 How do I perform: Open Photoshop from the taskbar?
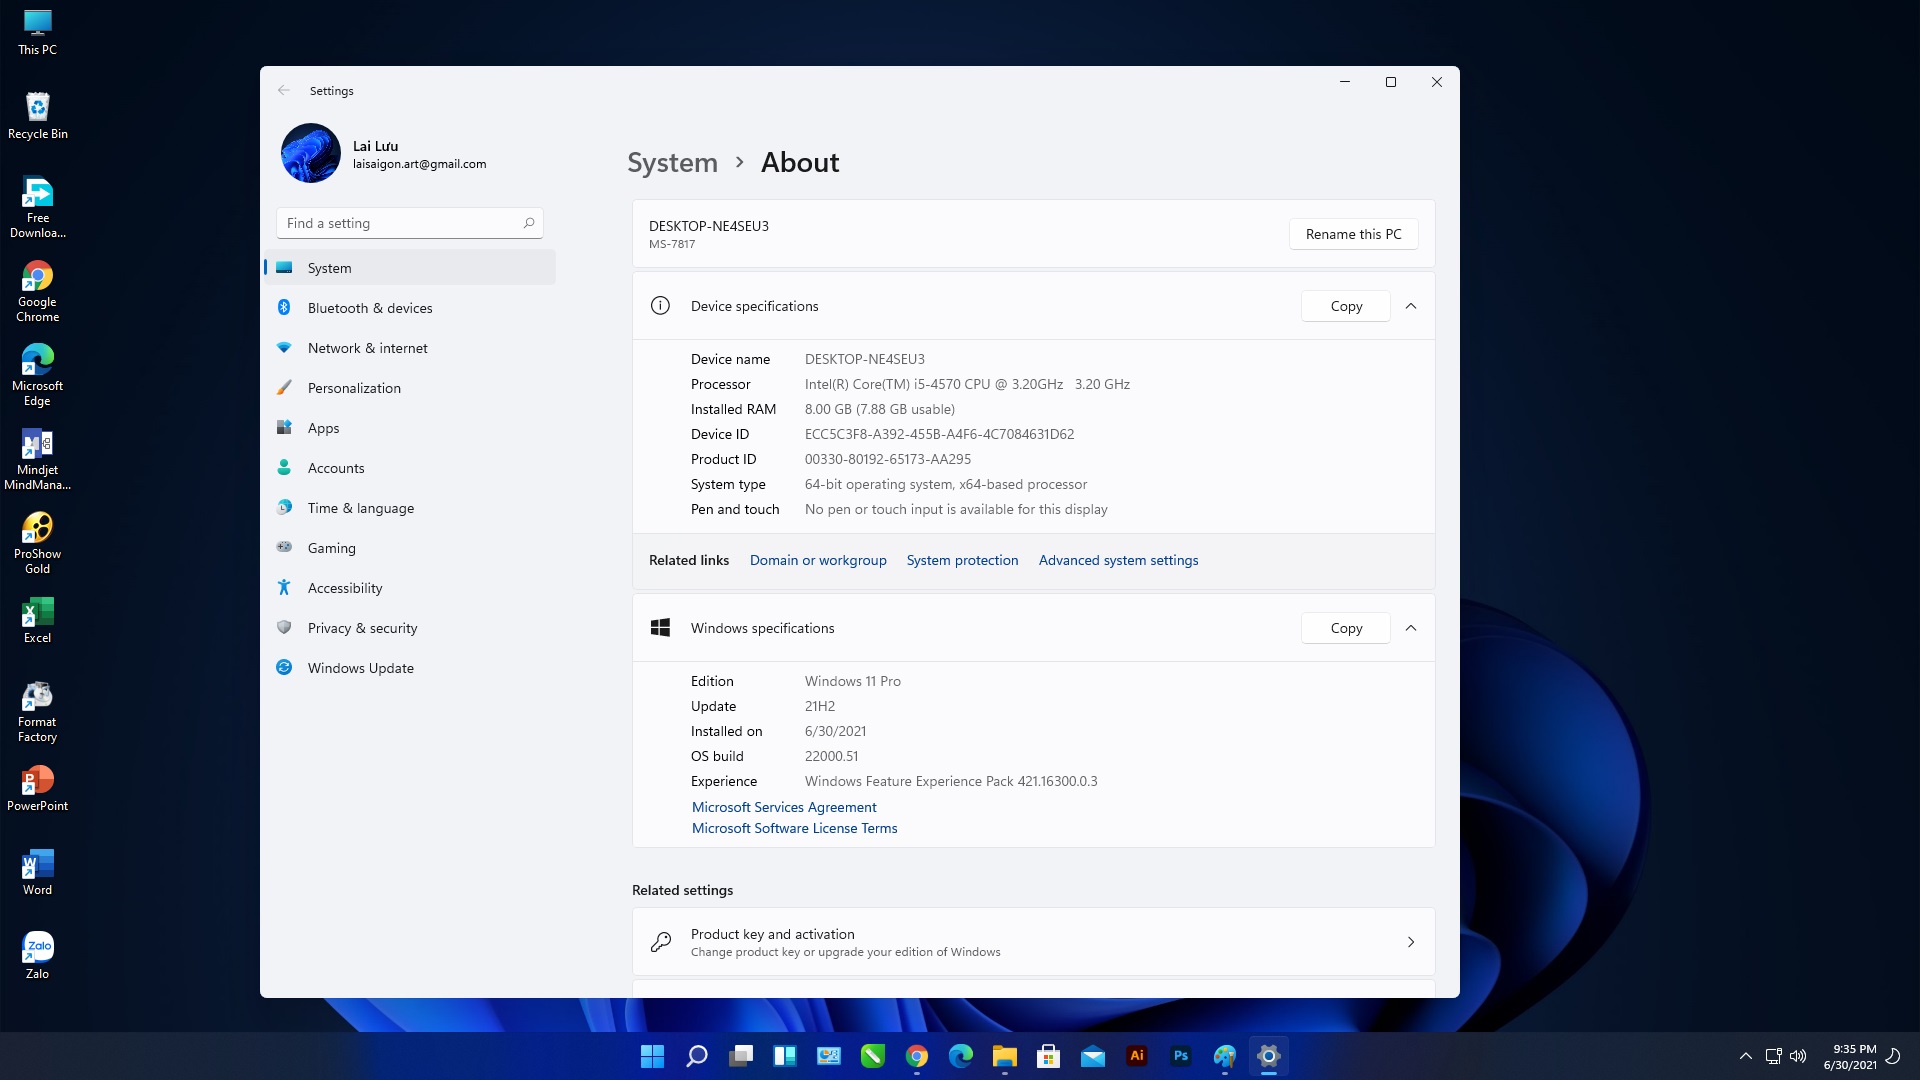[x=1181, y=1056]
